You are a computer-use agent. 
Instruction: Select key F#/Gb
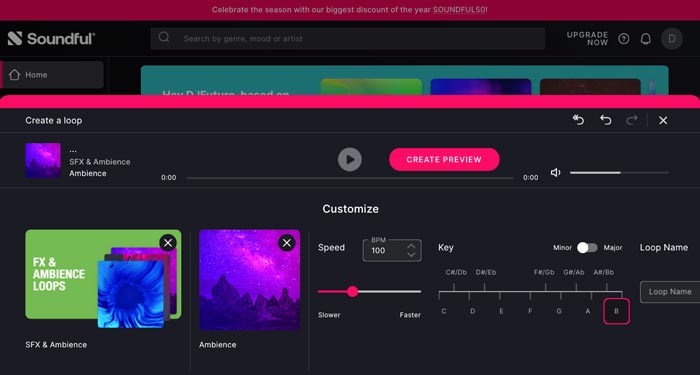[x=544, y=272]
